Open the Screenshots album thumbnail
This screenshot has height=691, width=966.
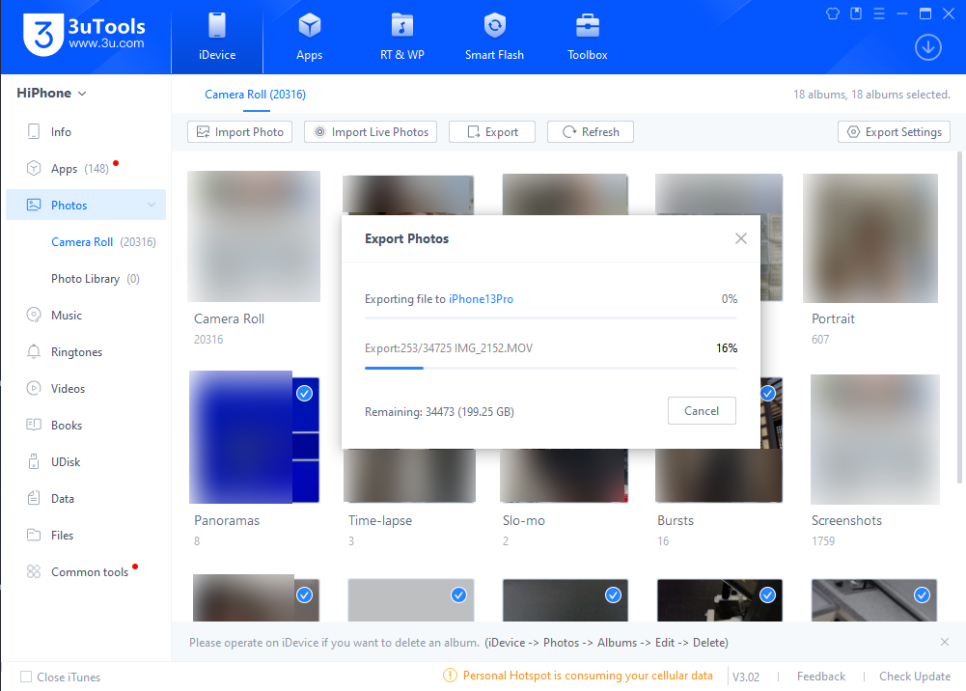click(875, 439)
